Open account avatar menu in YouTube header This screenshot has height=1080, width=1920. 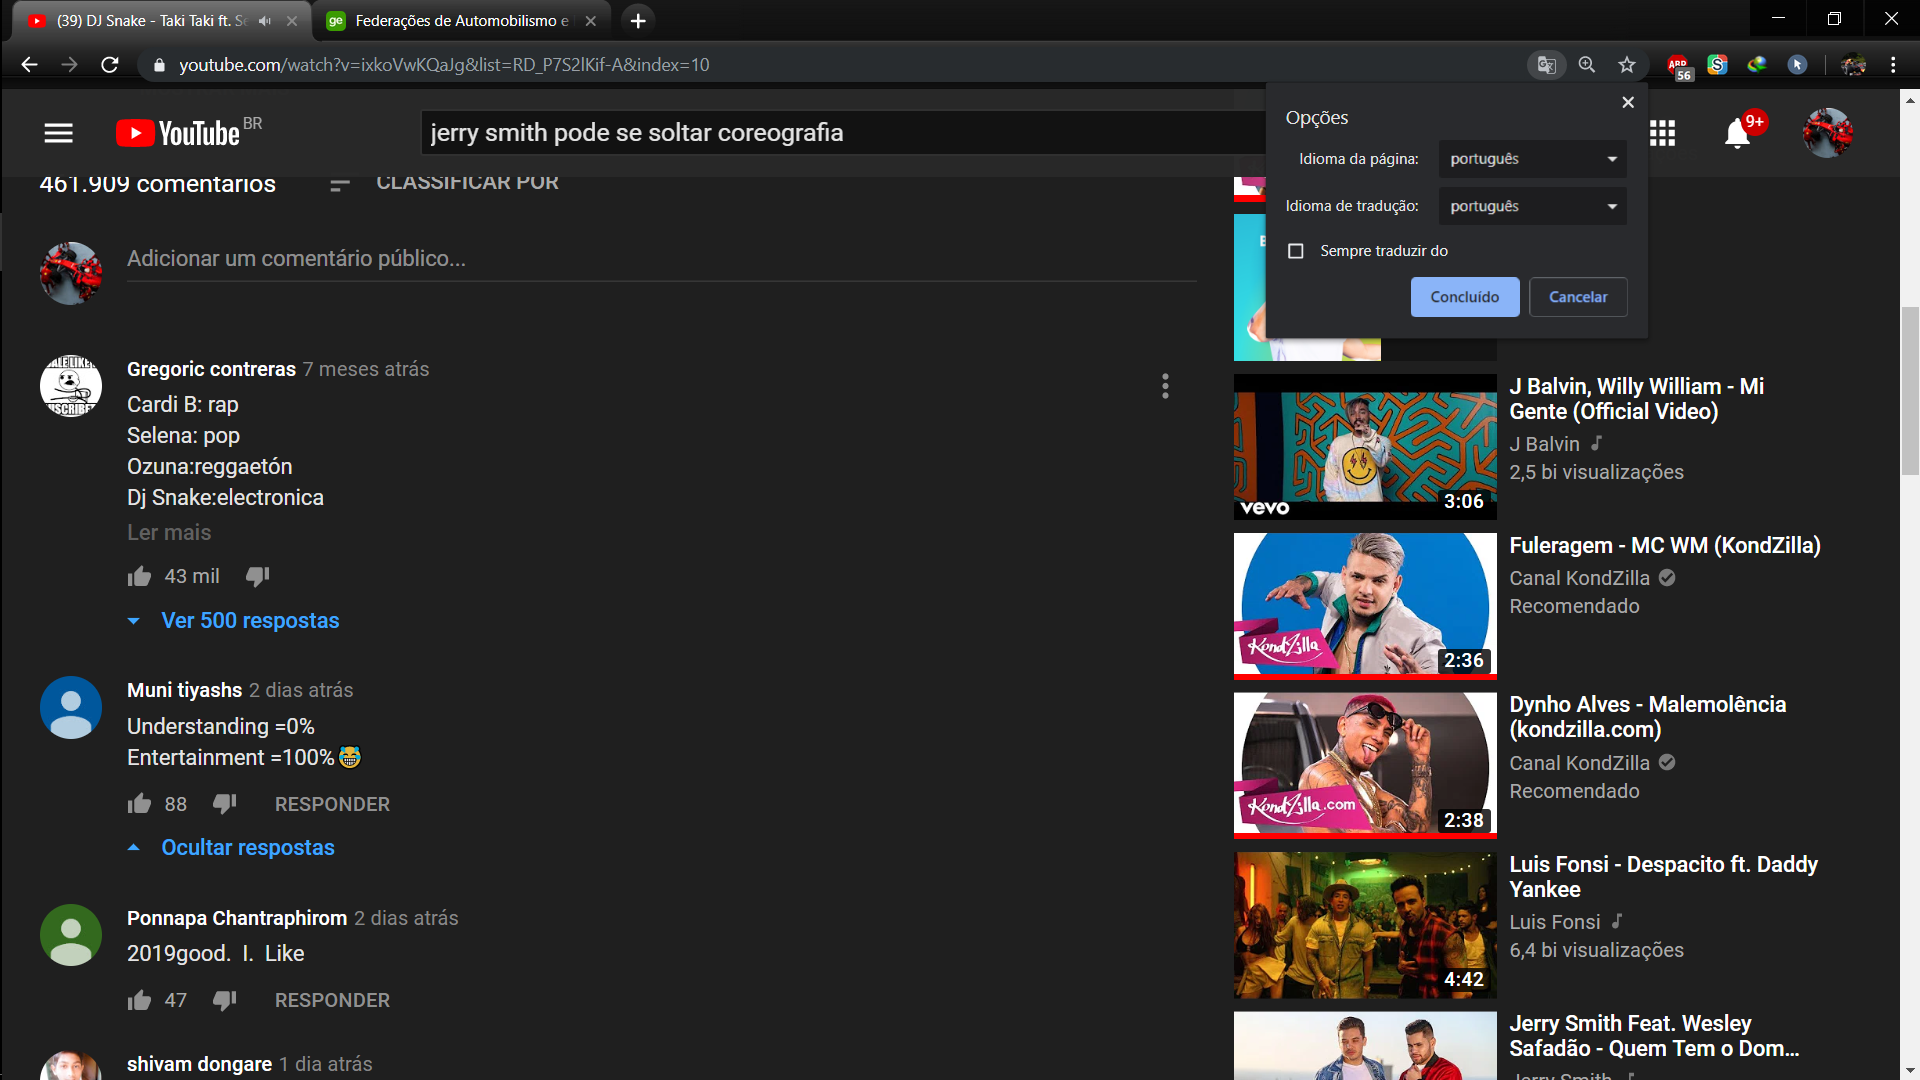(x=1827, y=133)
